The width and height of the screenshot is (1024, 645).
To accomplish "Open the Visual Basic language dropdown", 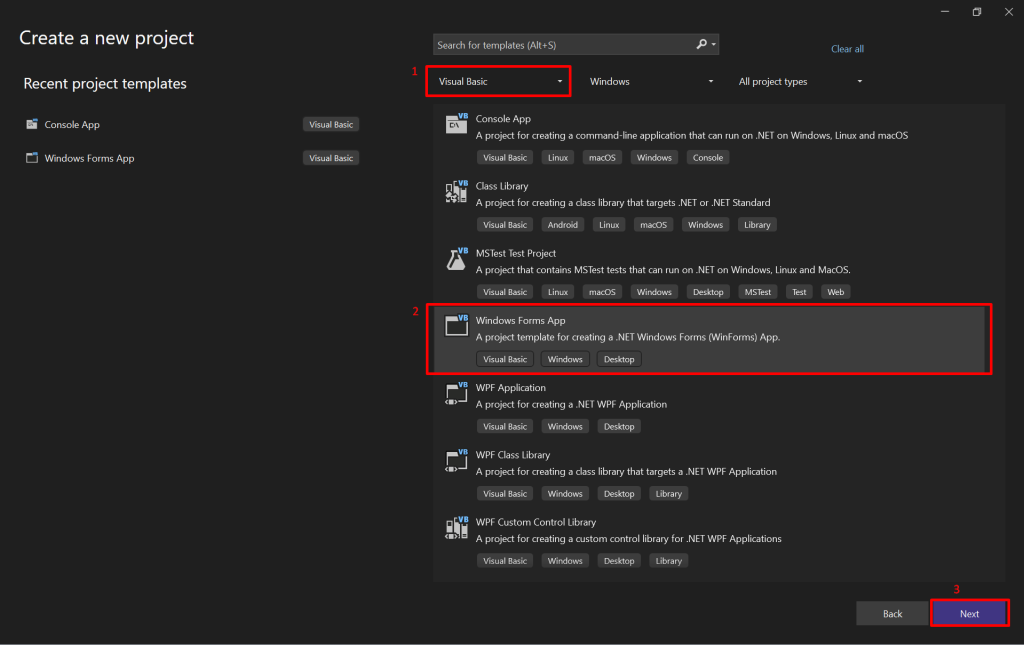I will [499, 82].
